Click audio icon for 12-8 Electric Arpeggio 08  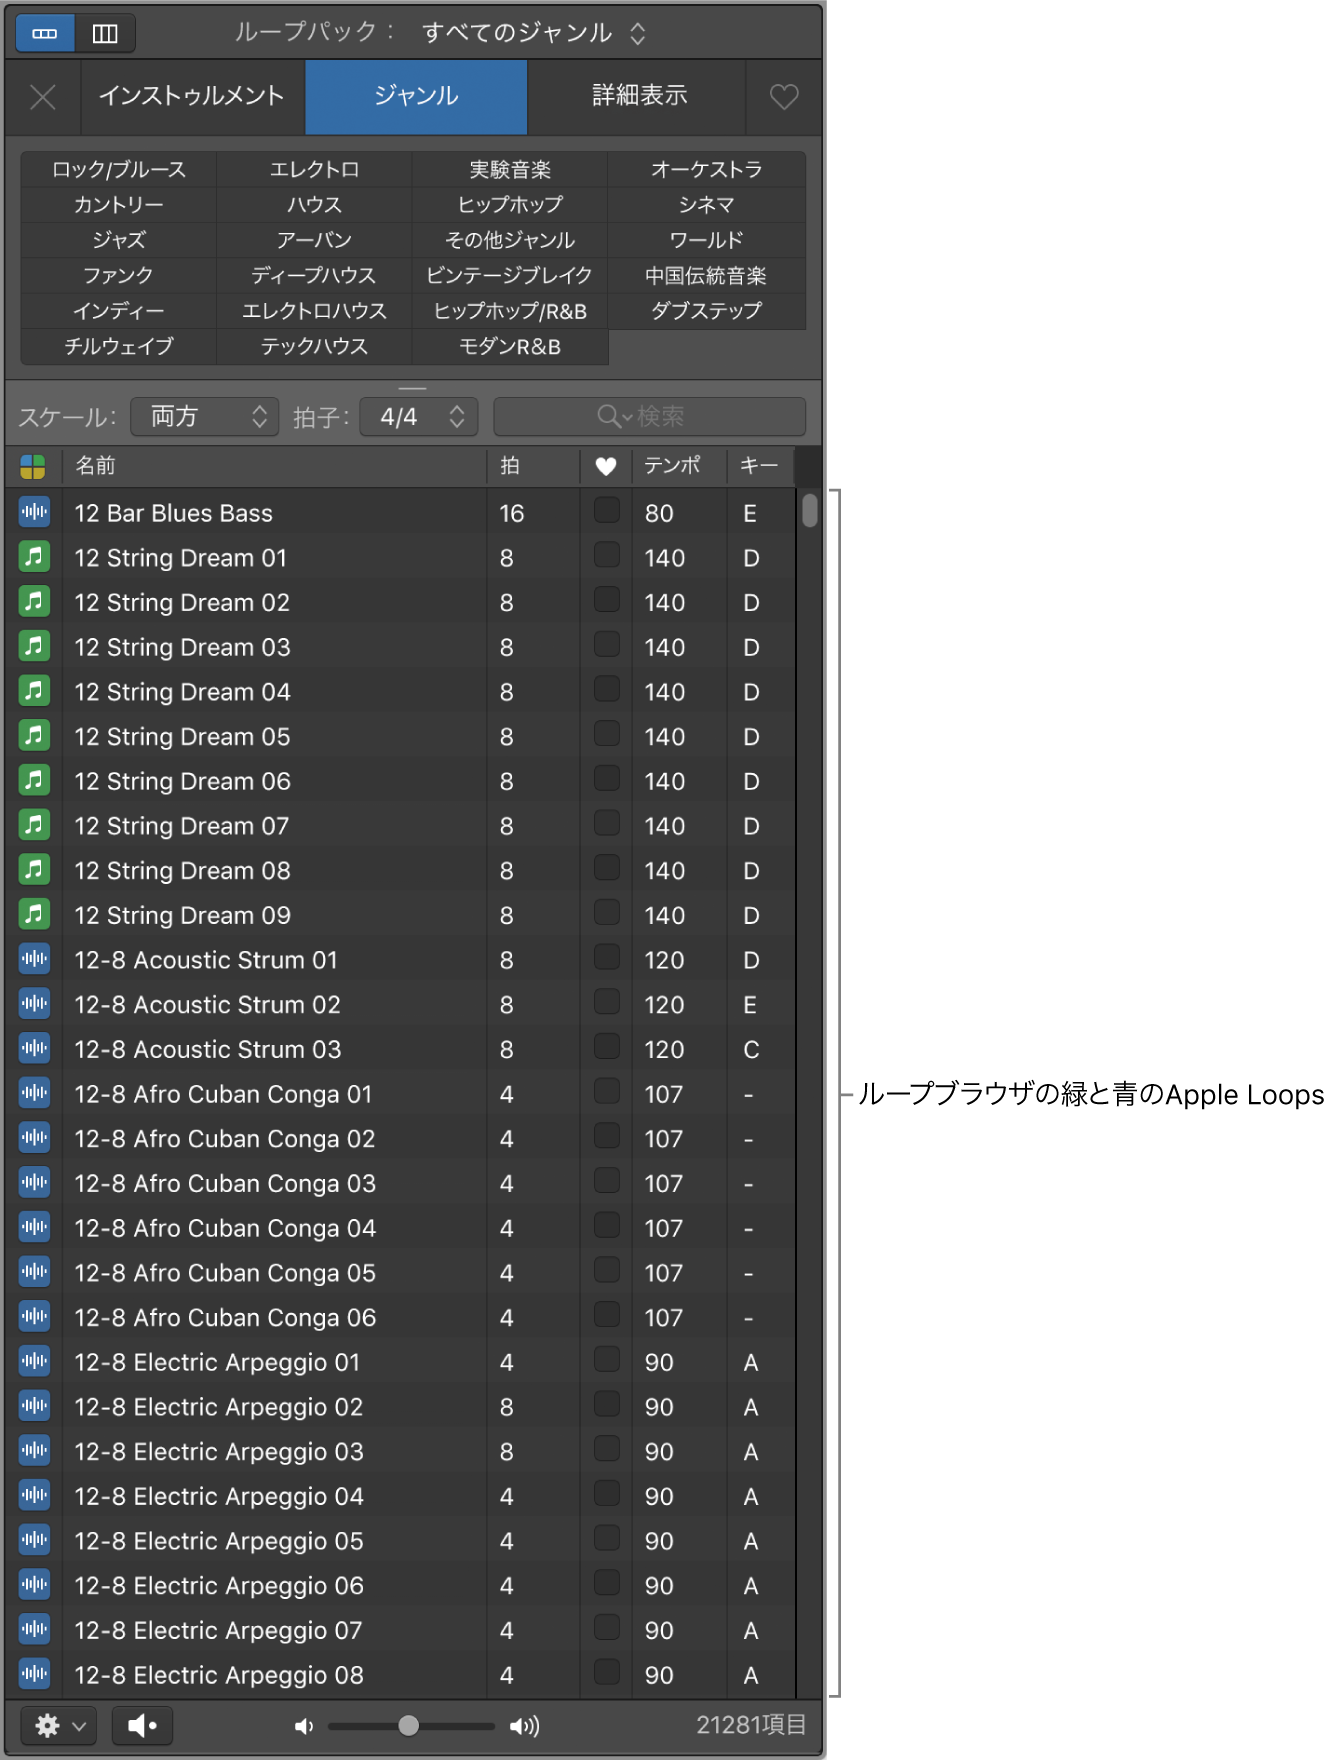pyautogui.click(x=34, y=1674)
